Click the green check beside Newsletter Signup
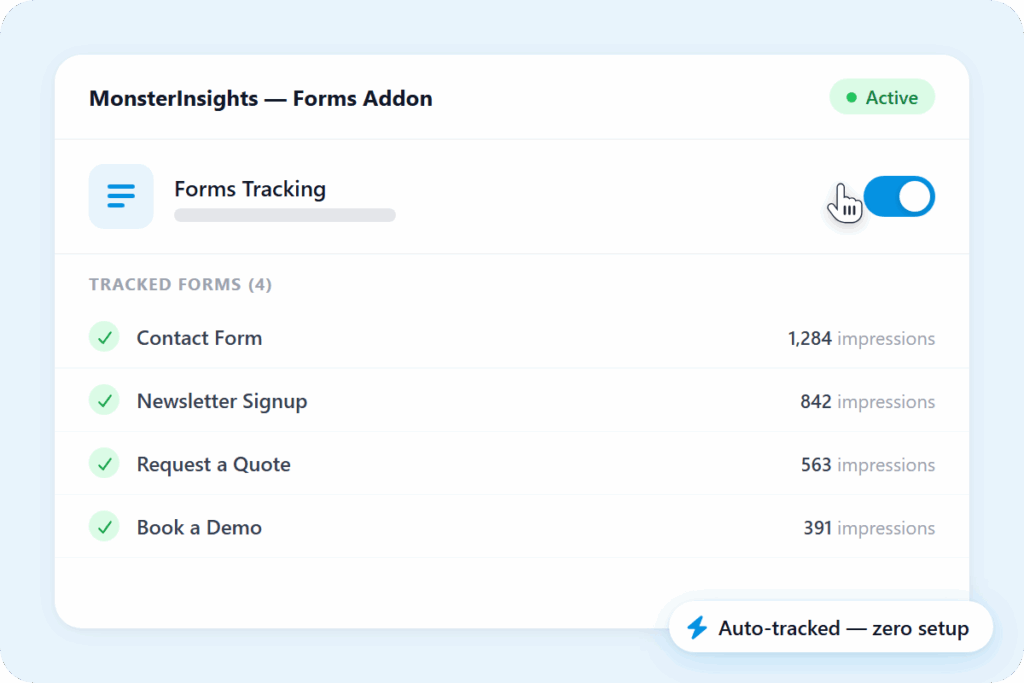 (x=104, y=400)
